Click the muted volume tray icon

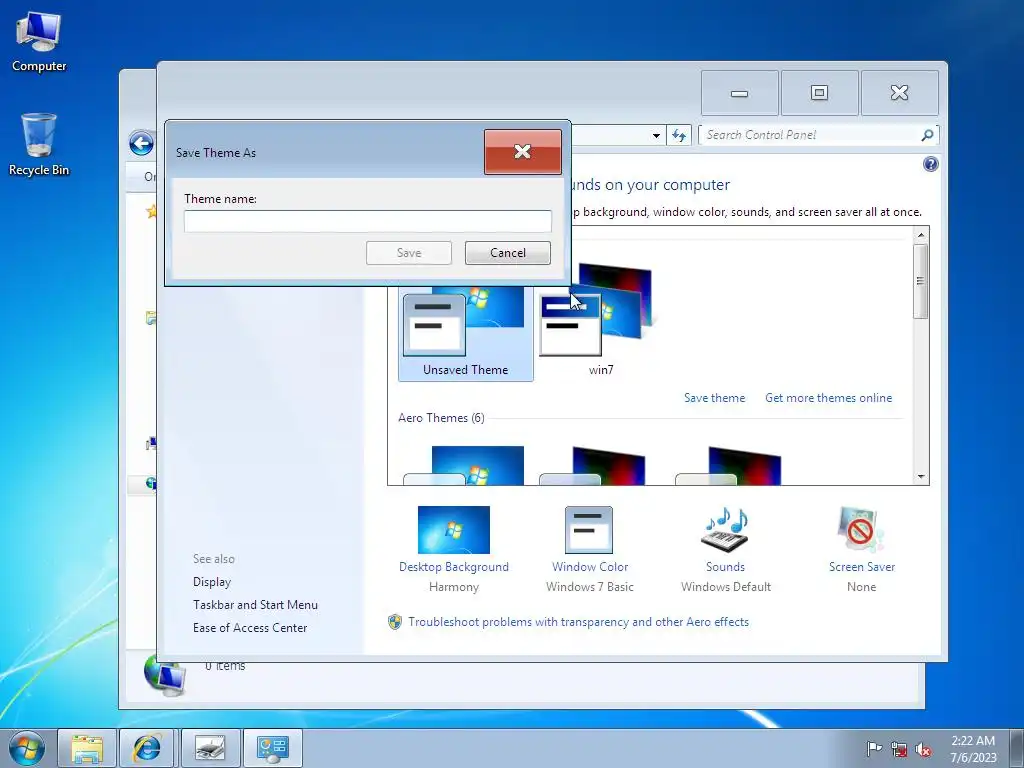(x=923, y=749)
